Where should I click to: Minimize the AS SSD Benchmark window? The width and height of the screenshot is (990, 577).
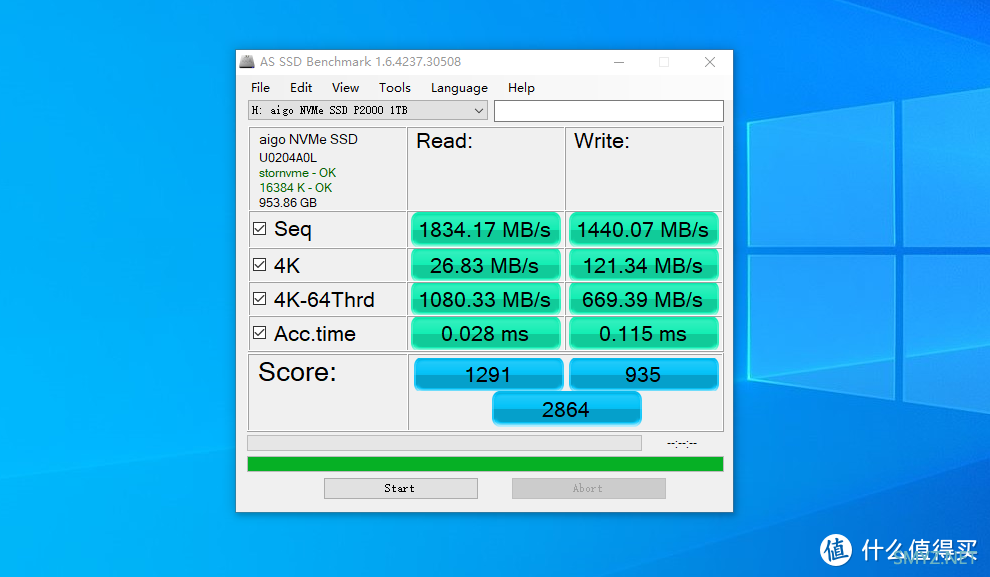point(619,62)
